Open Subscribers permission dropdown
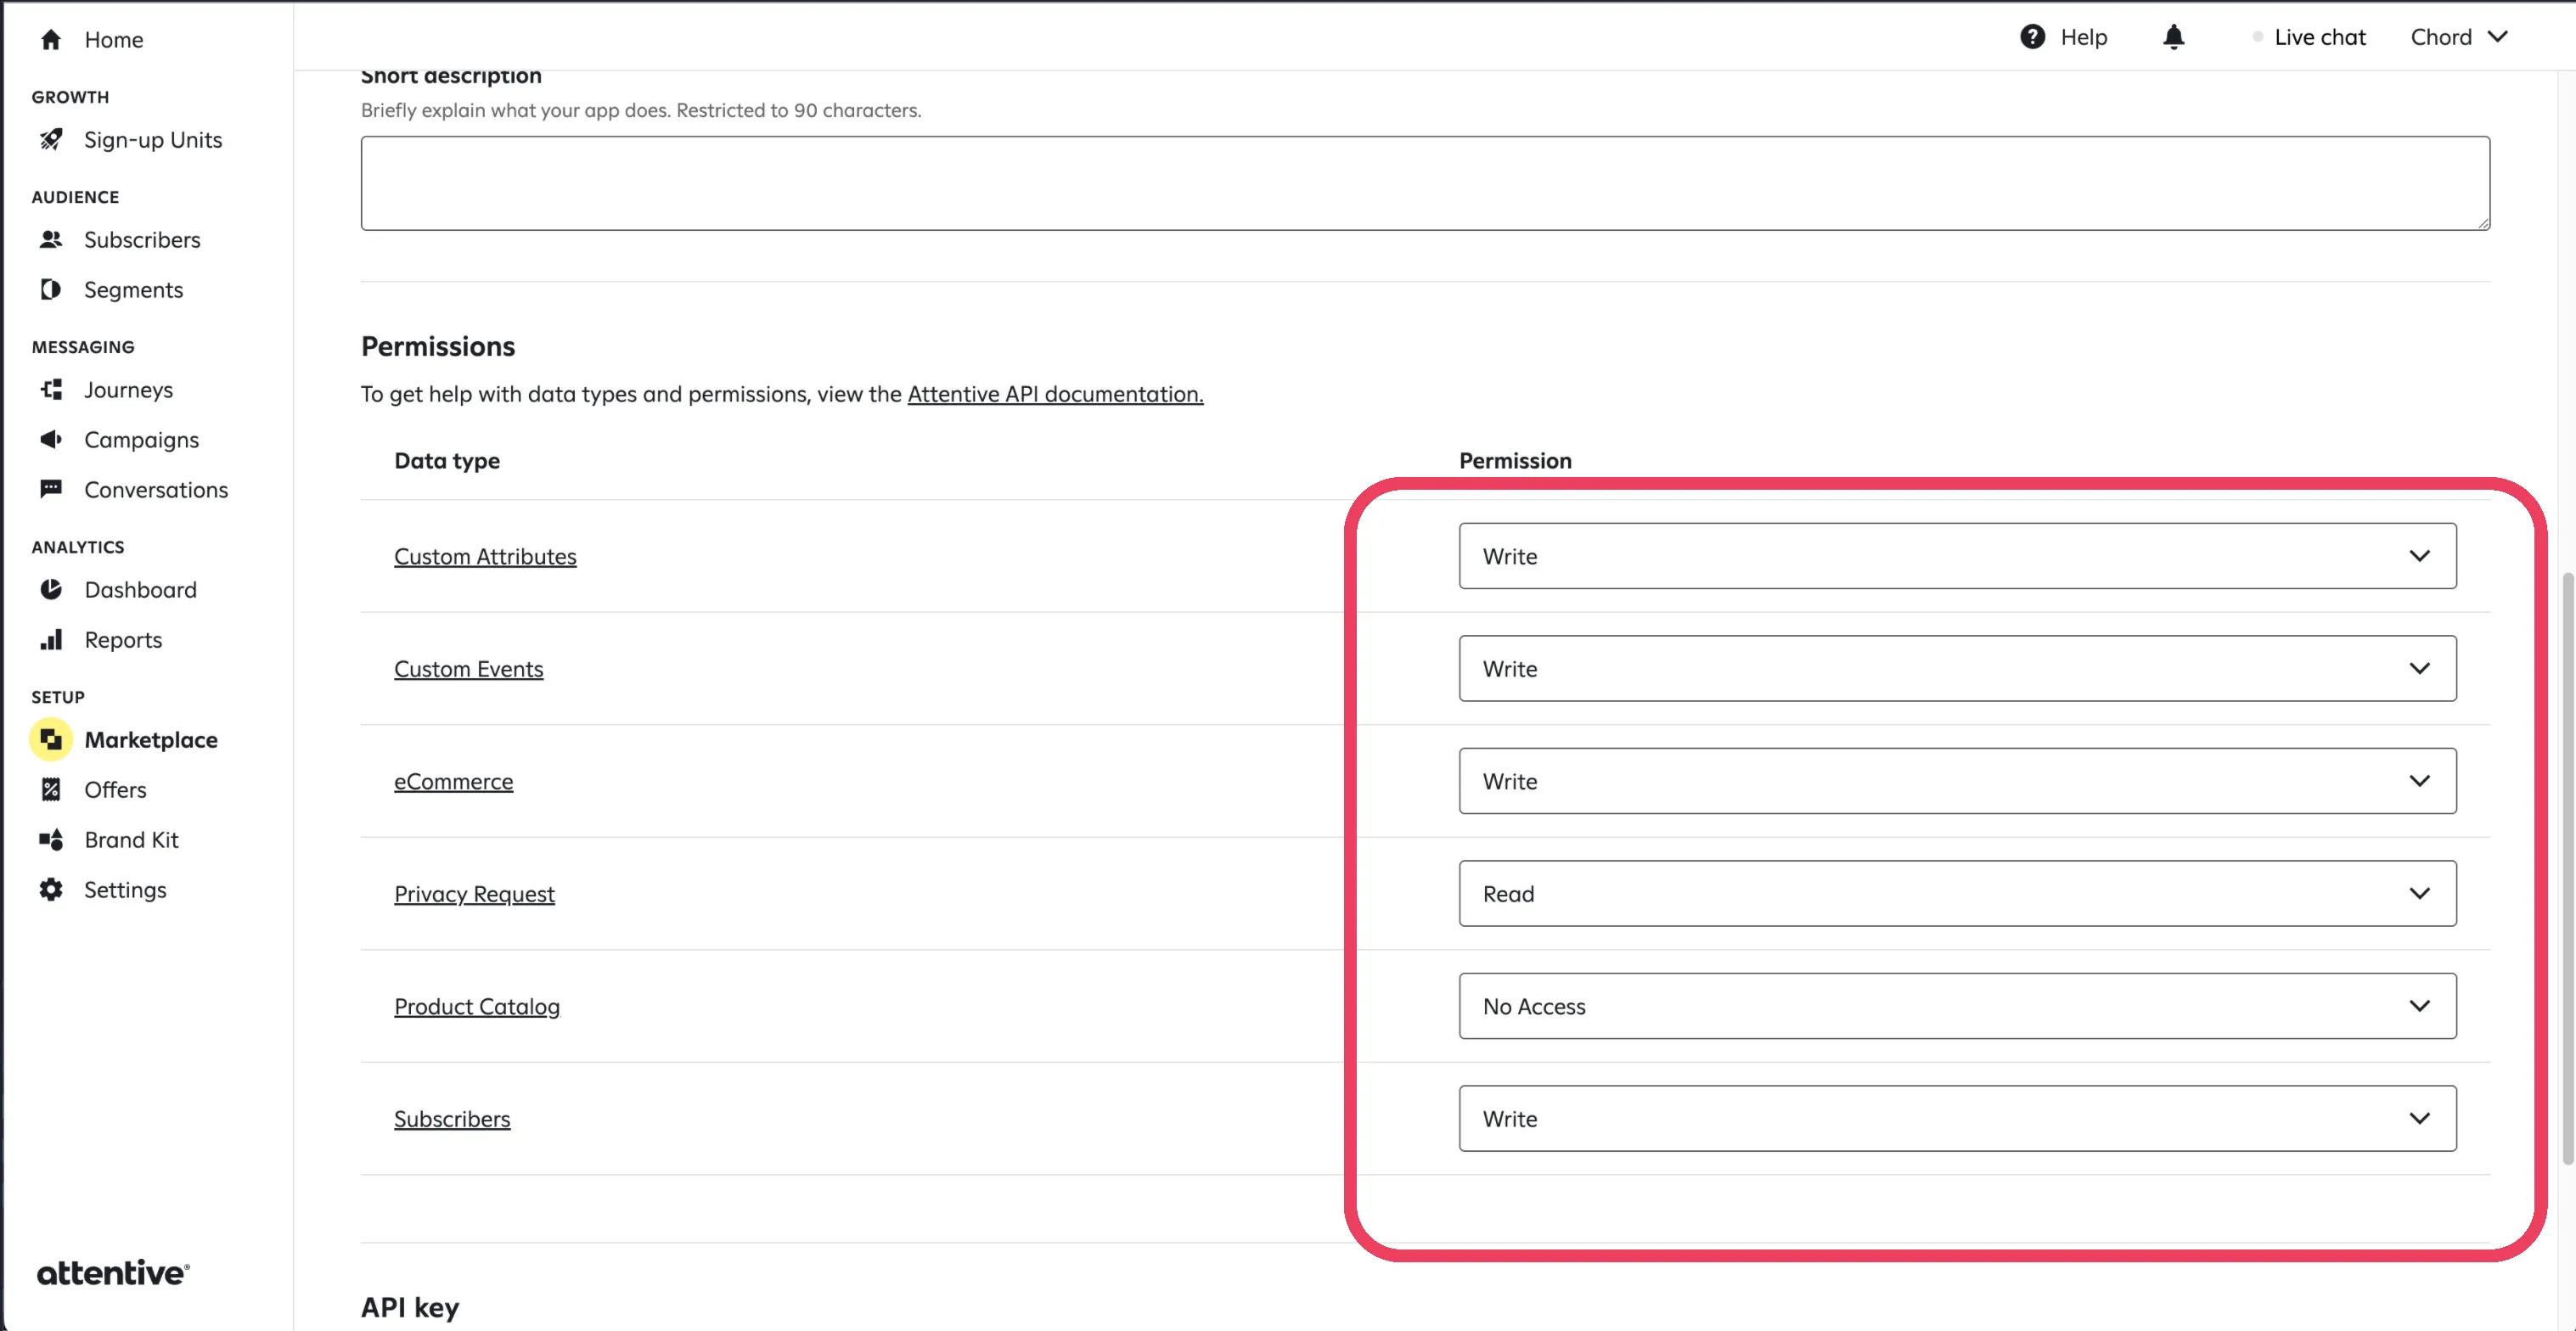This screenshot has width=2576, height=1331. pyautogui.click(x=1957, y=1119)
